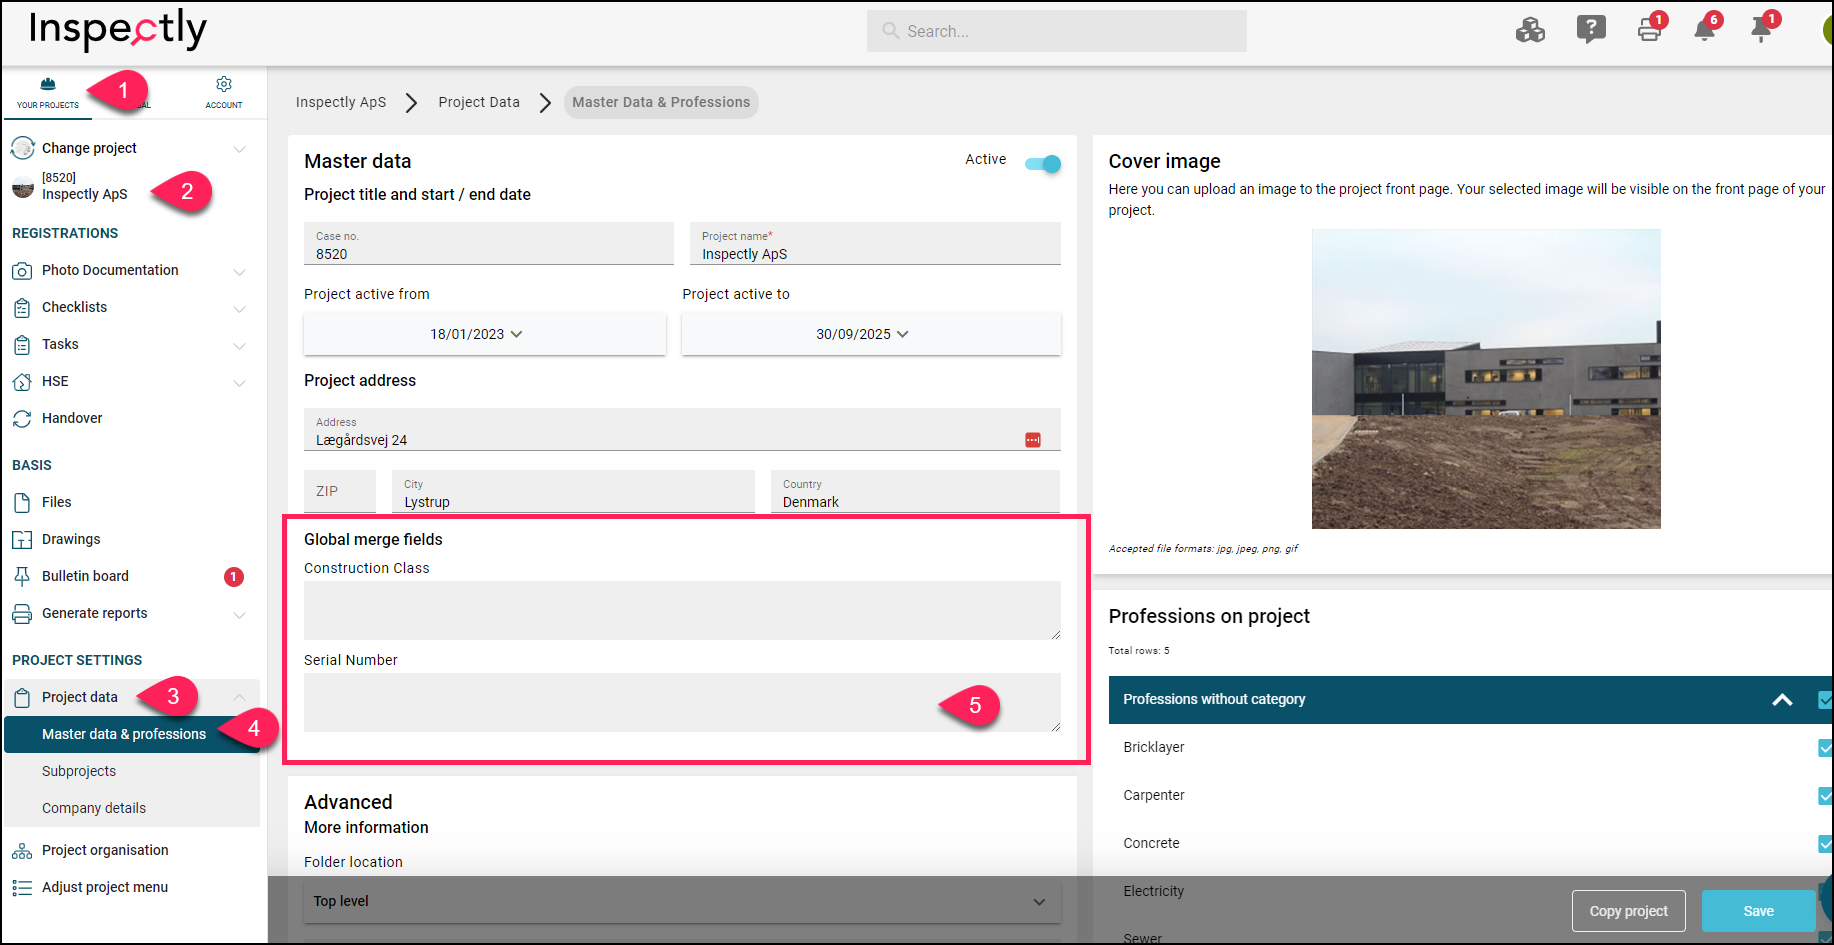Focus the Search input field

click(x=1056, y=31)
